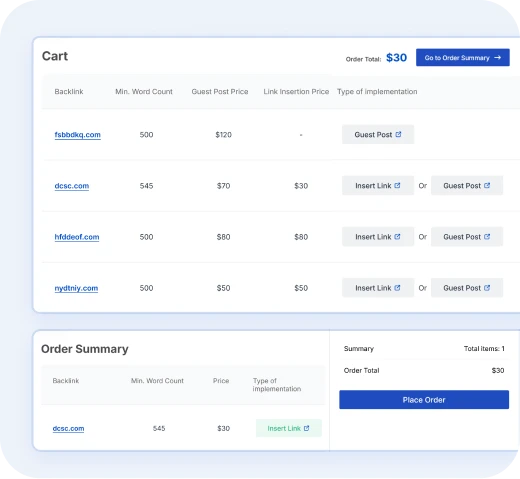
Task: Click the $120 guest post price
Action: (x=223, y=135)
